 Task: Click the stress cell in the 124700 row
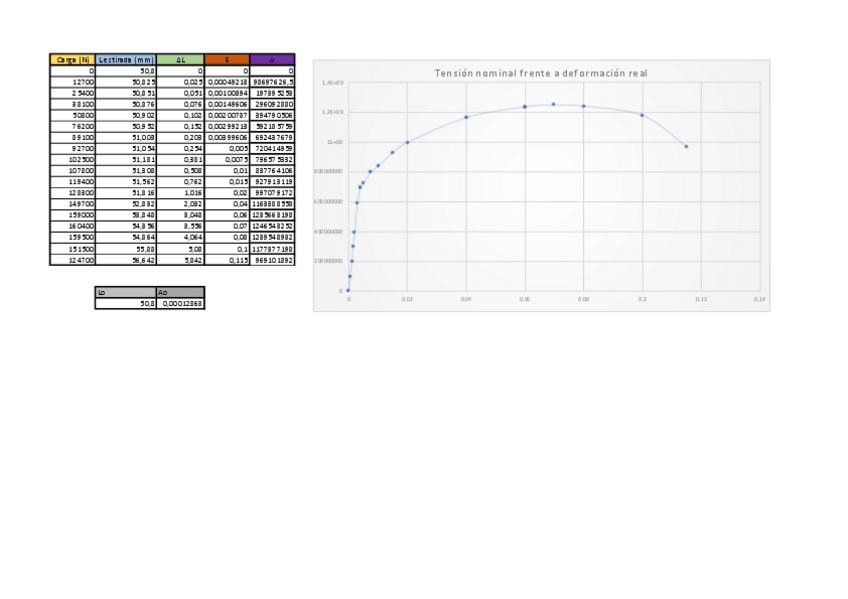(273, 260)
